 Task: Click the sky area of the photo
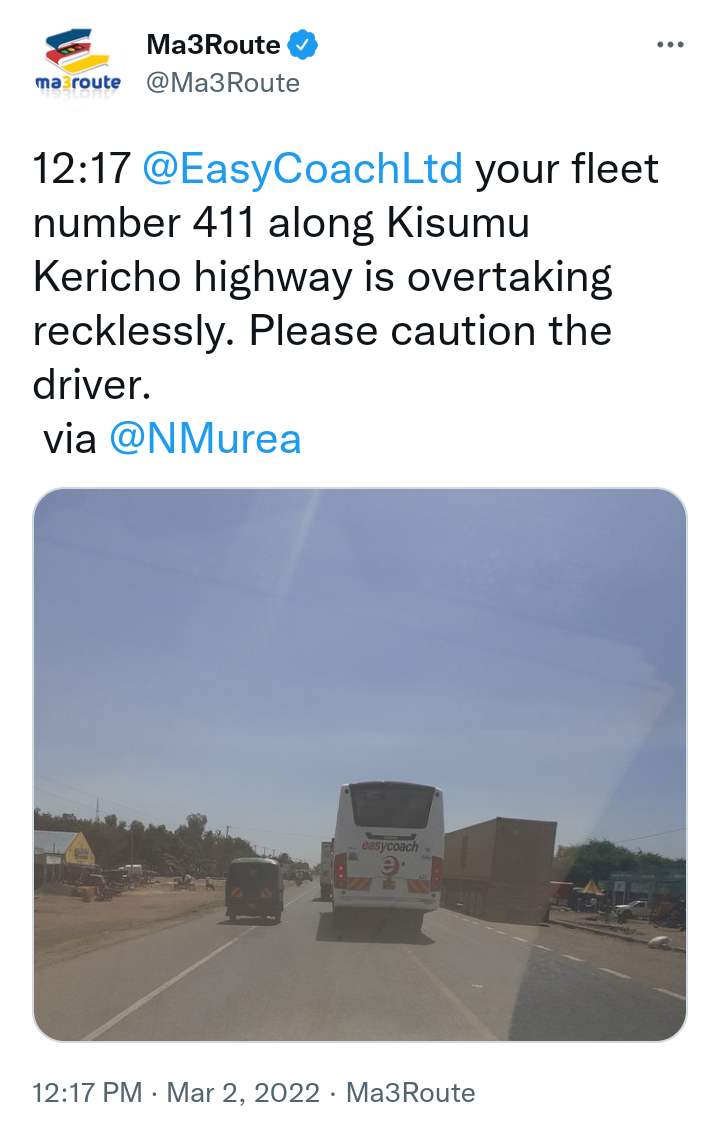(360, 634)
